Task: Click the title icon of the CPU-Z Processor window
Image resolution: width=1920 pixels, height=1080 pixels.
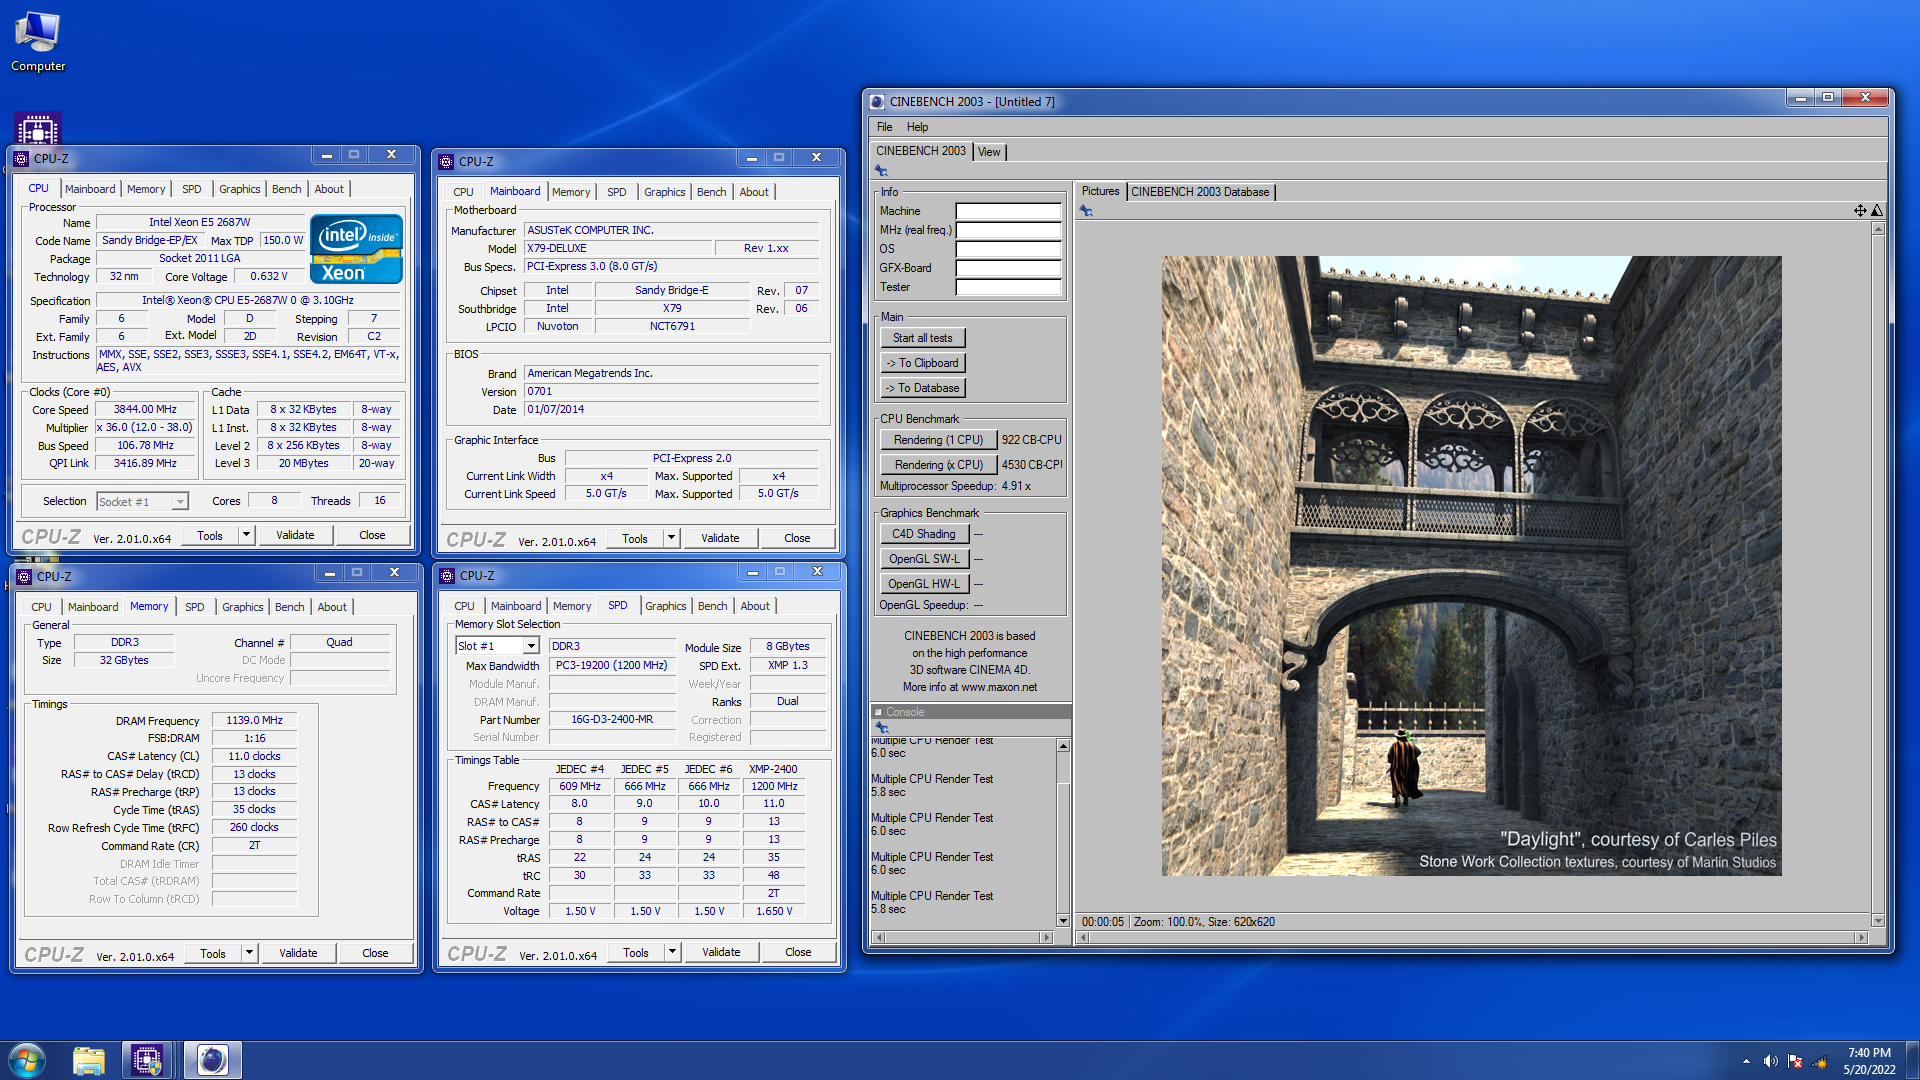Action: tap(22, 158)
